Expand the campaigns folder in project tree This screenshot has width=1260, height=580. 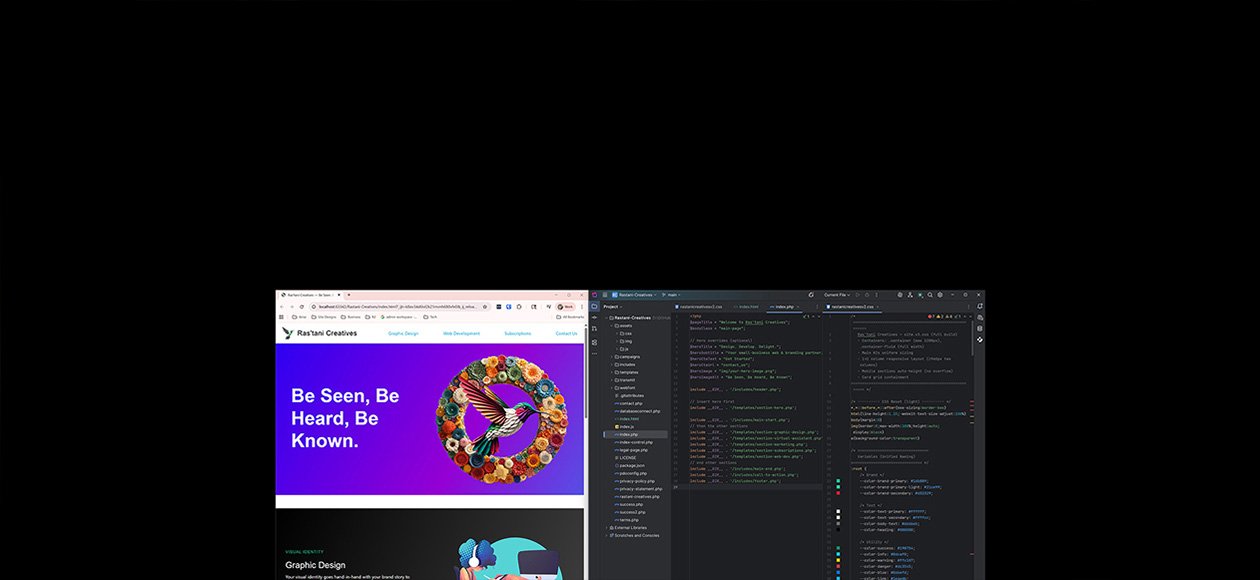coord(612,356)
